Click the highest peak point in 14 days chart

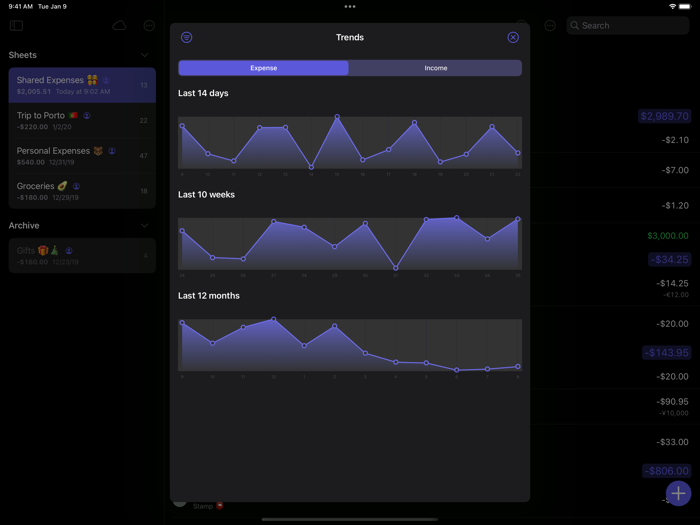tap(337, 117)
